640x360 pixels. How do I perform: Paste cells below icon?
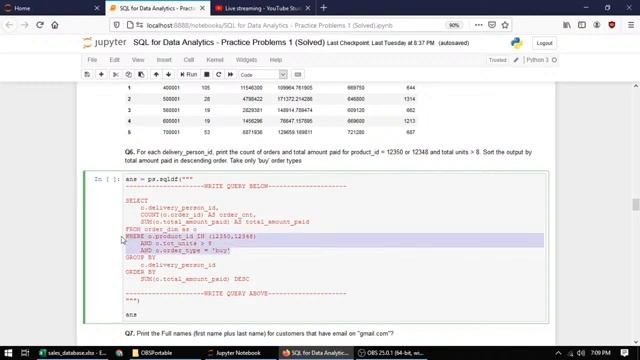[x=141, y=75]
